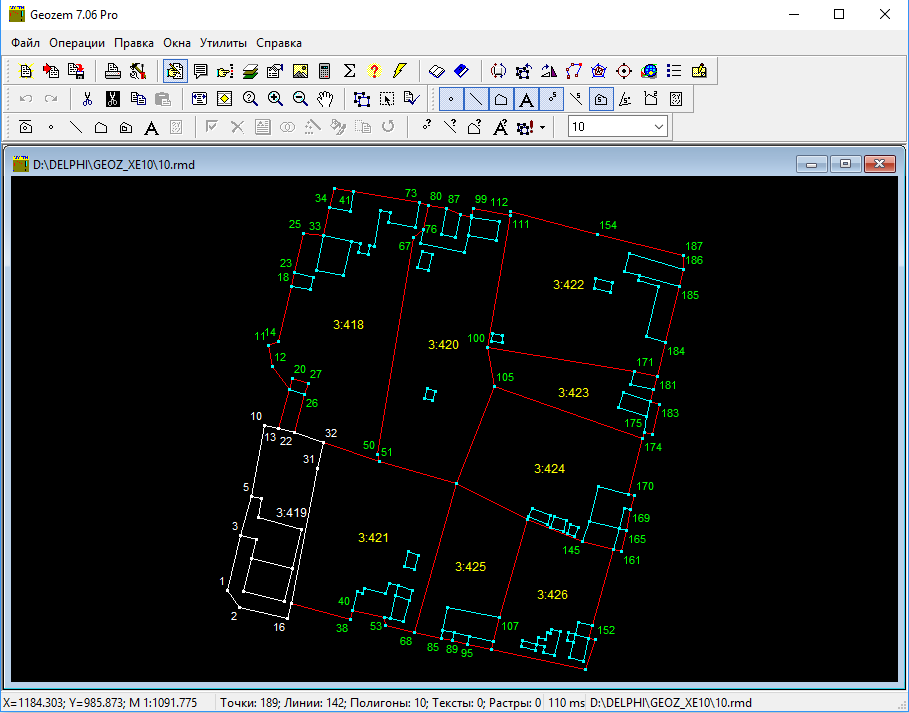Click the yellow lightning bolt icon
Screen dimensions: 909x713
400,71
